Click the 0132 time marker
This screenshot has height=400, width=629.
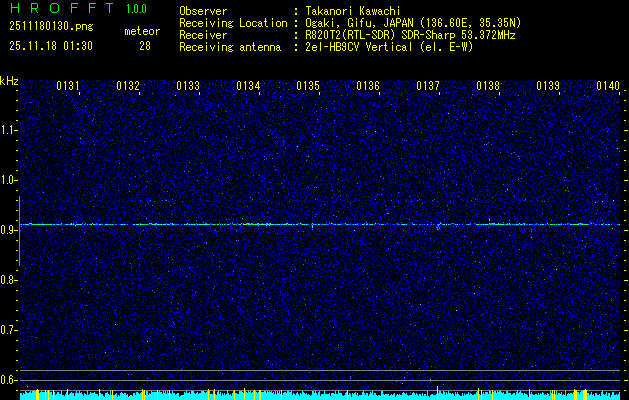point(128,85)
